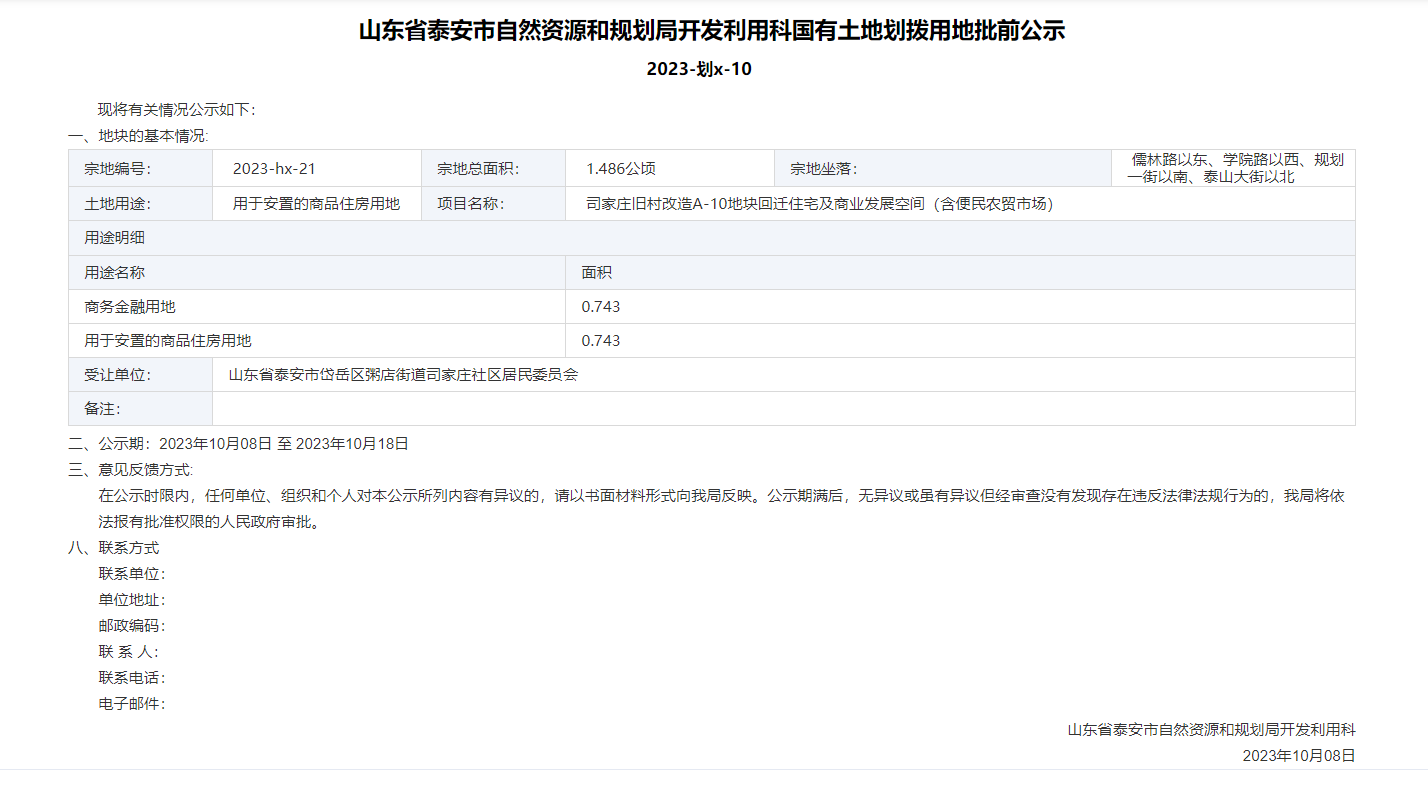This screenshot has width=1428, height=787.
Task: Select the page title heading text
Action: click(712, 31)
